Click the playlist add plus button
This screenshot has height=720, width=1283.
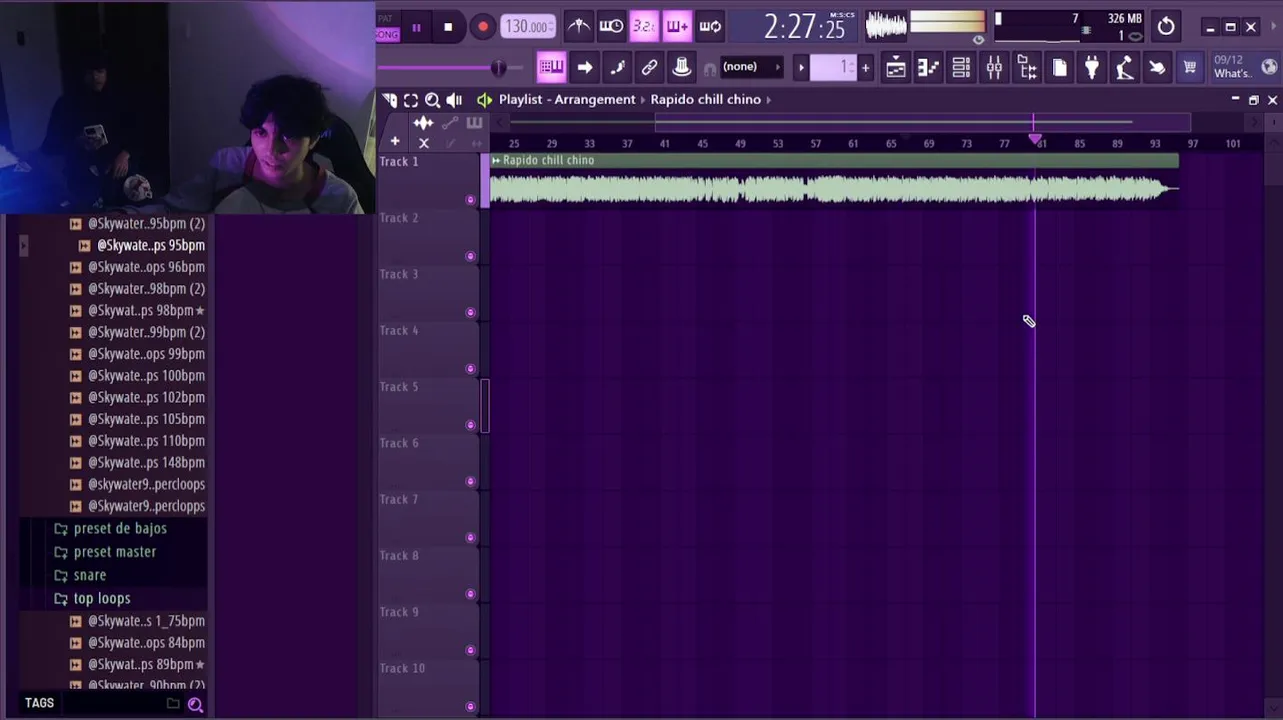[395, 142]
